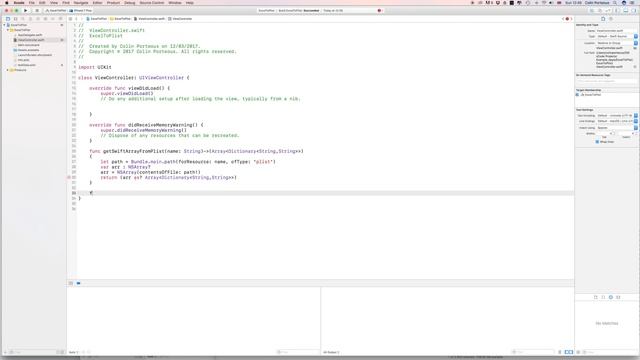Show the File inspector tab
Image resolution: width=640 pixels, height=360 pixels.
tap(603, 19)
